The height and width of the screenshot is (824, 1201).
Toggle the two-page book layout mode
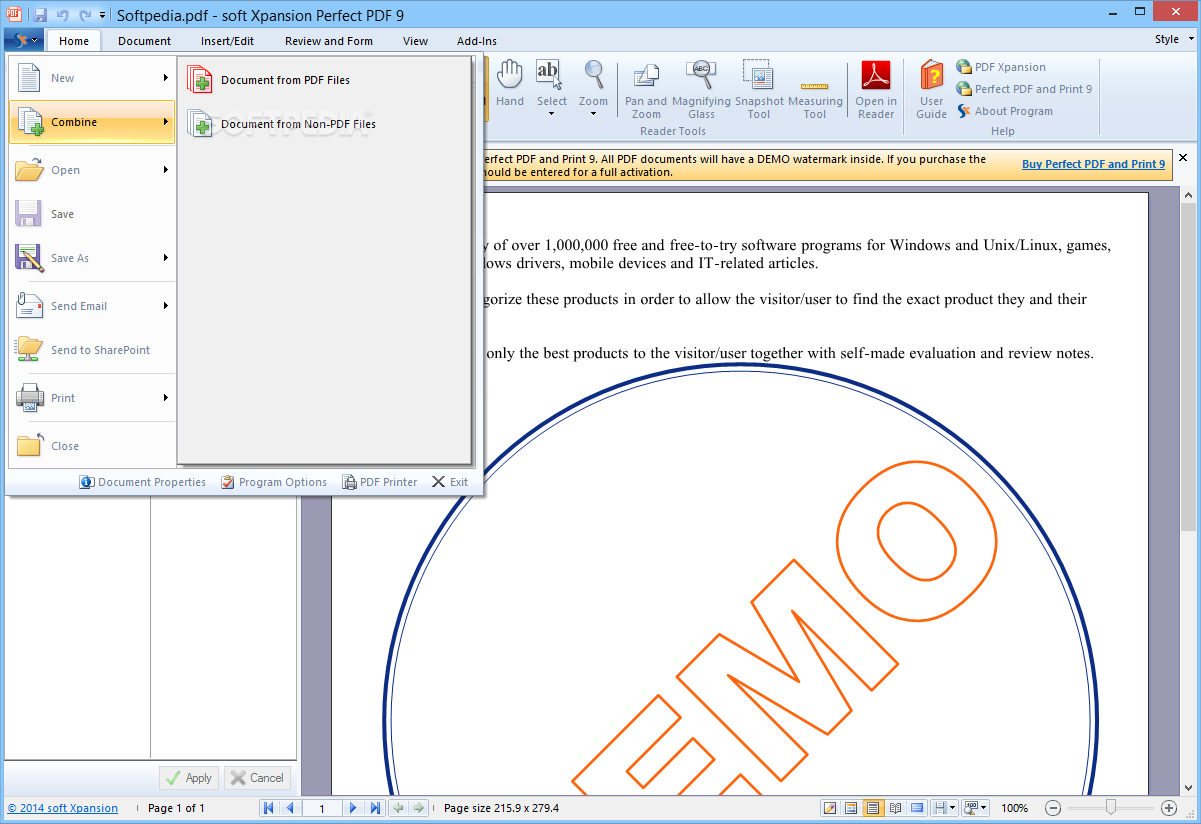tap(895, 808)
